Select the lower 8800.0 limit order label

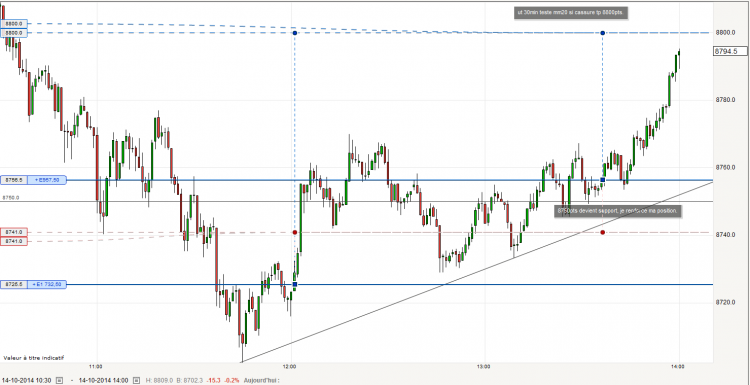click(x=15, y=33)
